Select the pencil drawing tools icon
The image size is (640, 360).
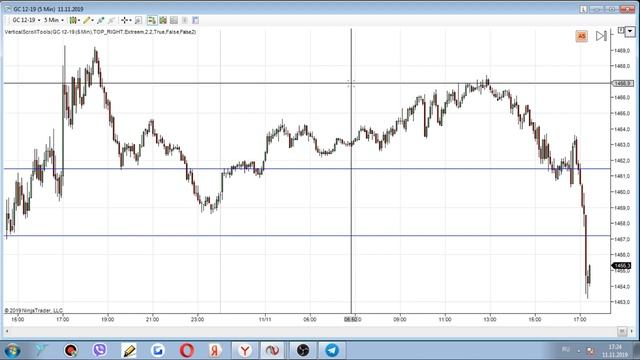(86, 20)
